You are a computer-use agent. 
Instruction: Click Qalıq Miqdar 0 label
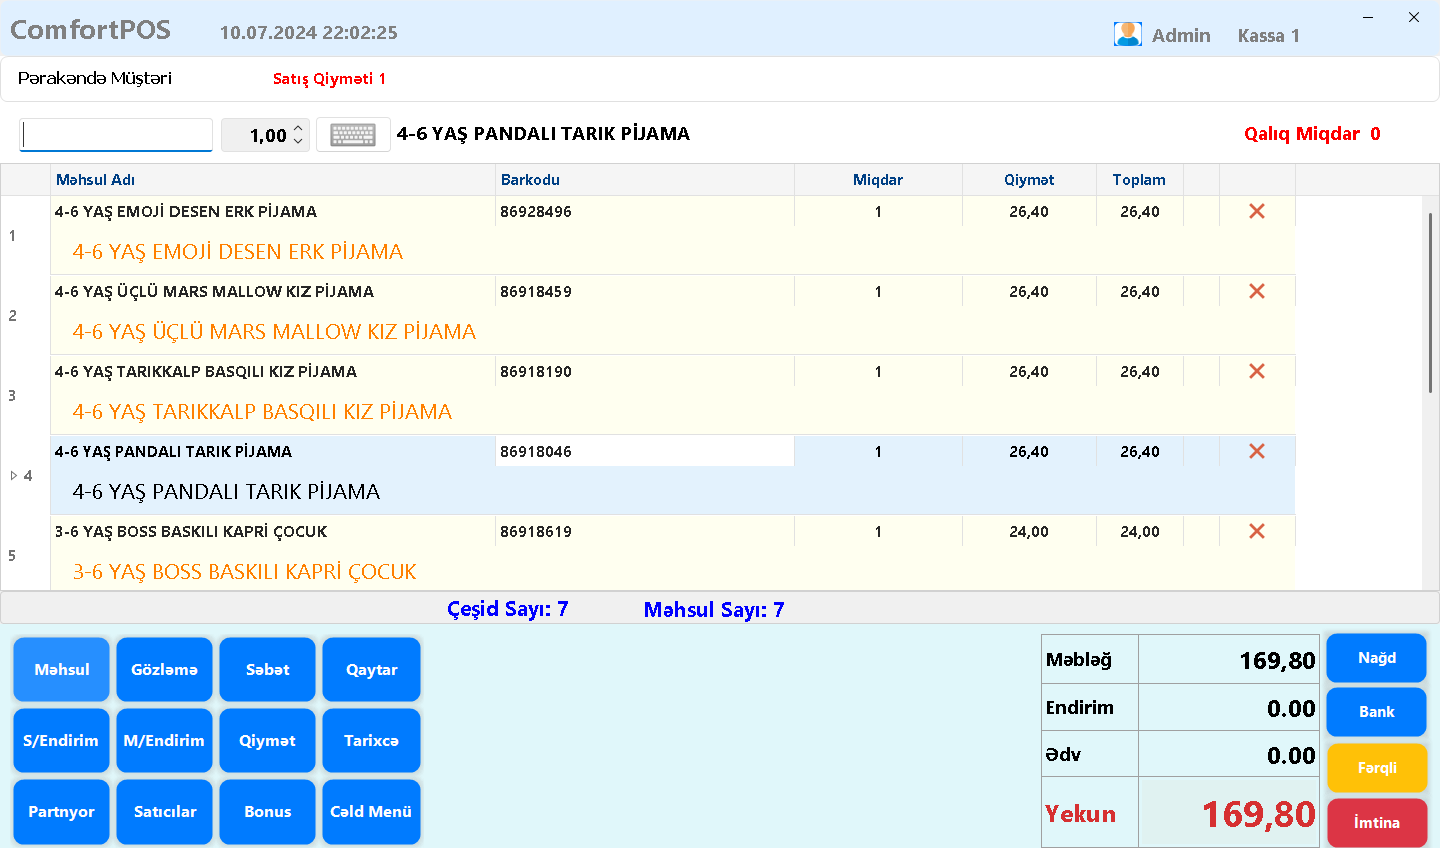click(1312, 134)
